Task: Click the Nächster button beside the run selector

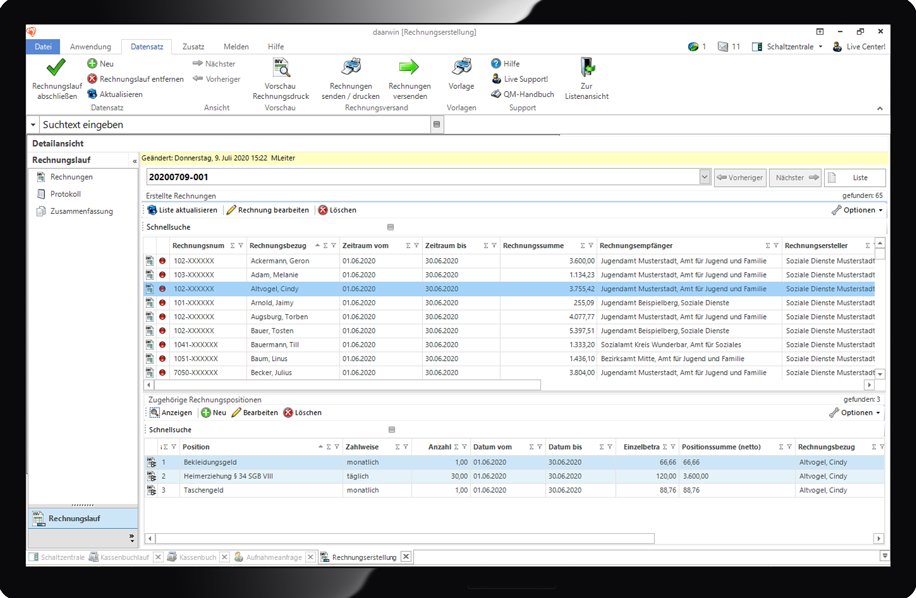Action: 796,178
